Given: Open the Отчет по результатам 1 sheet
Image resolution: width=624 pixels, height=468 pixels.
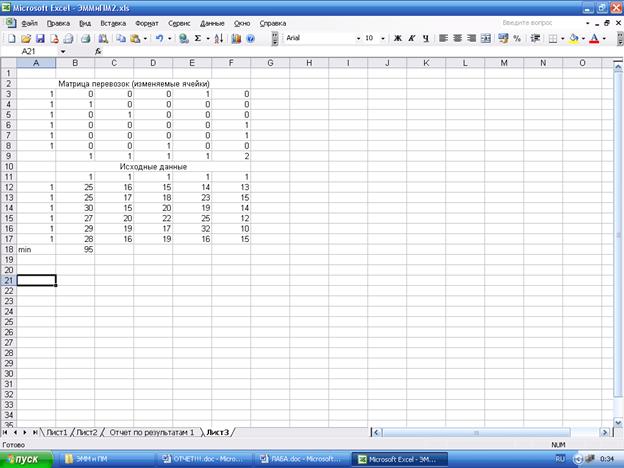Looking at the screenshot, I should (152, 432).
